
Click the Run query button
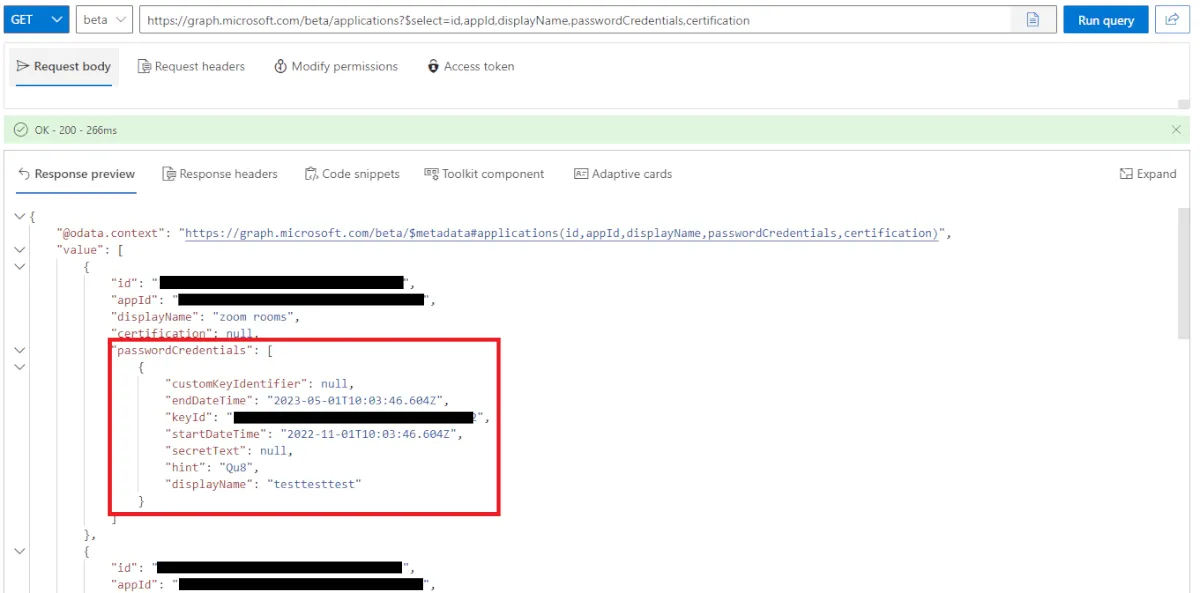tap(1105, 20)
